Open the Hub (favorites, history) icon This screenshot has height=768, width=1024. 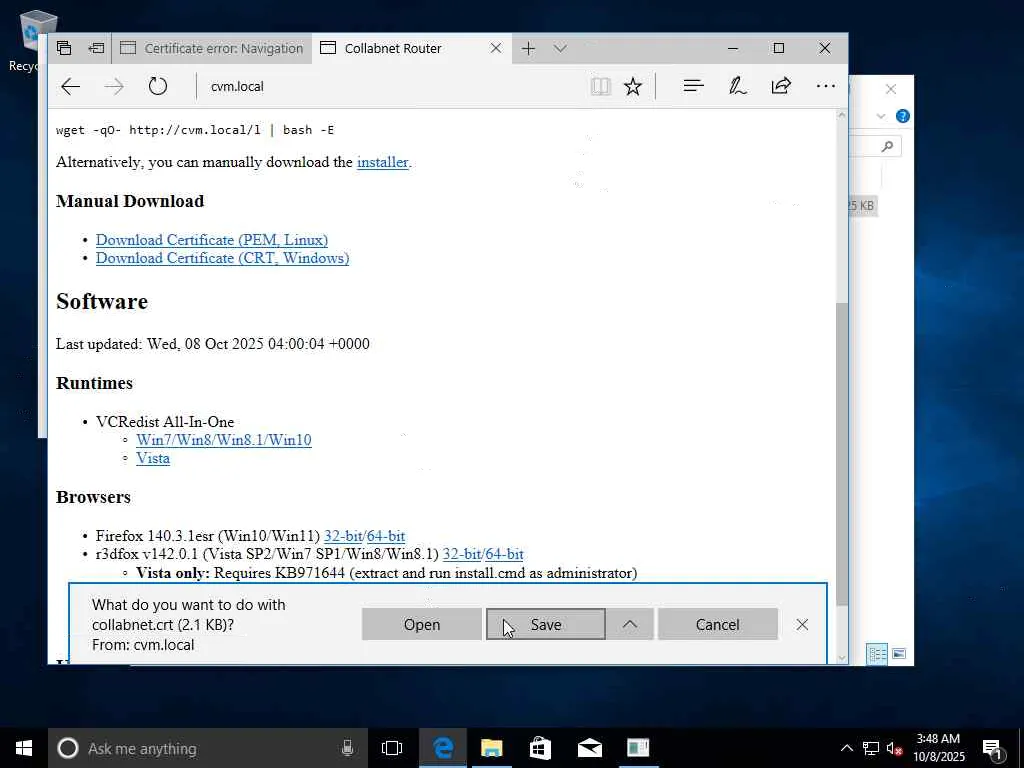coord(693,86)
